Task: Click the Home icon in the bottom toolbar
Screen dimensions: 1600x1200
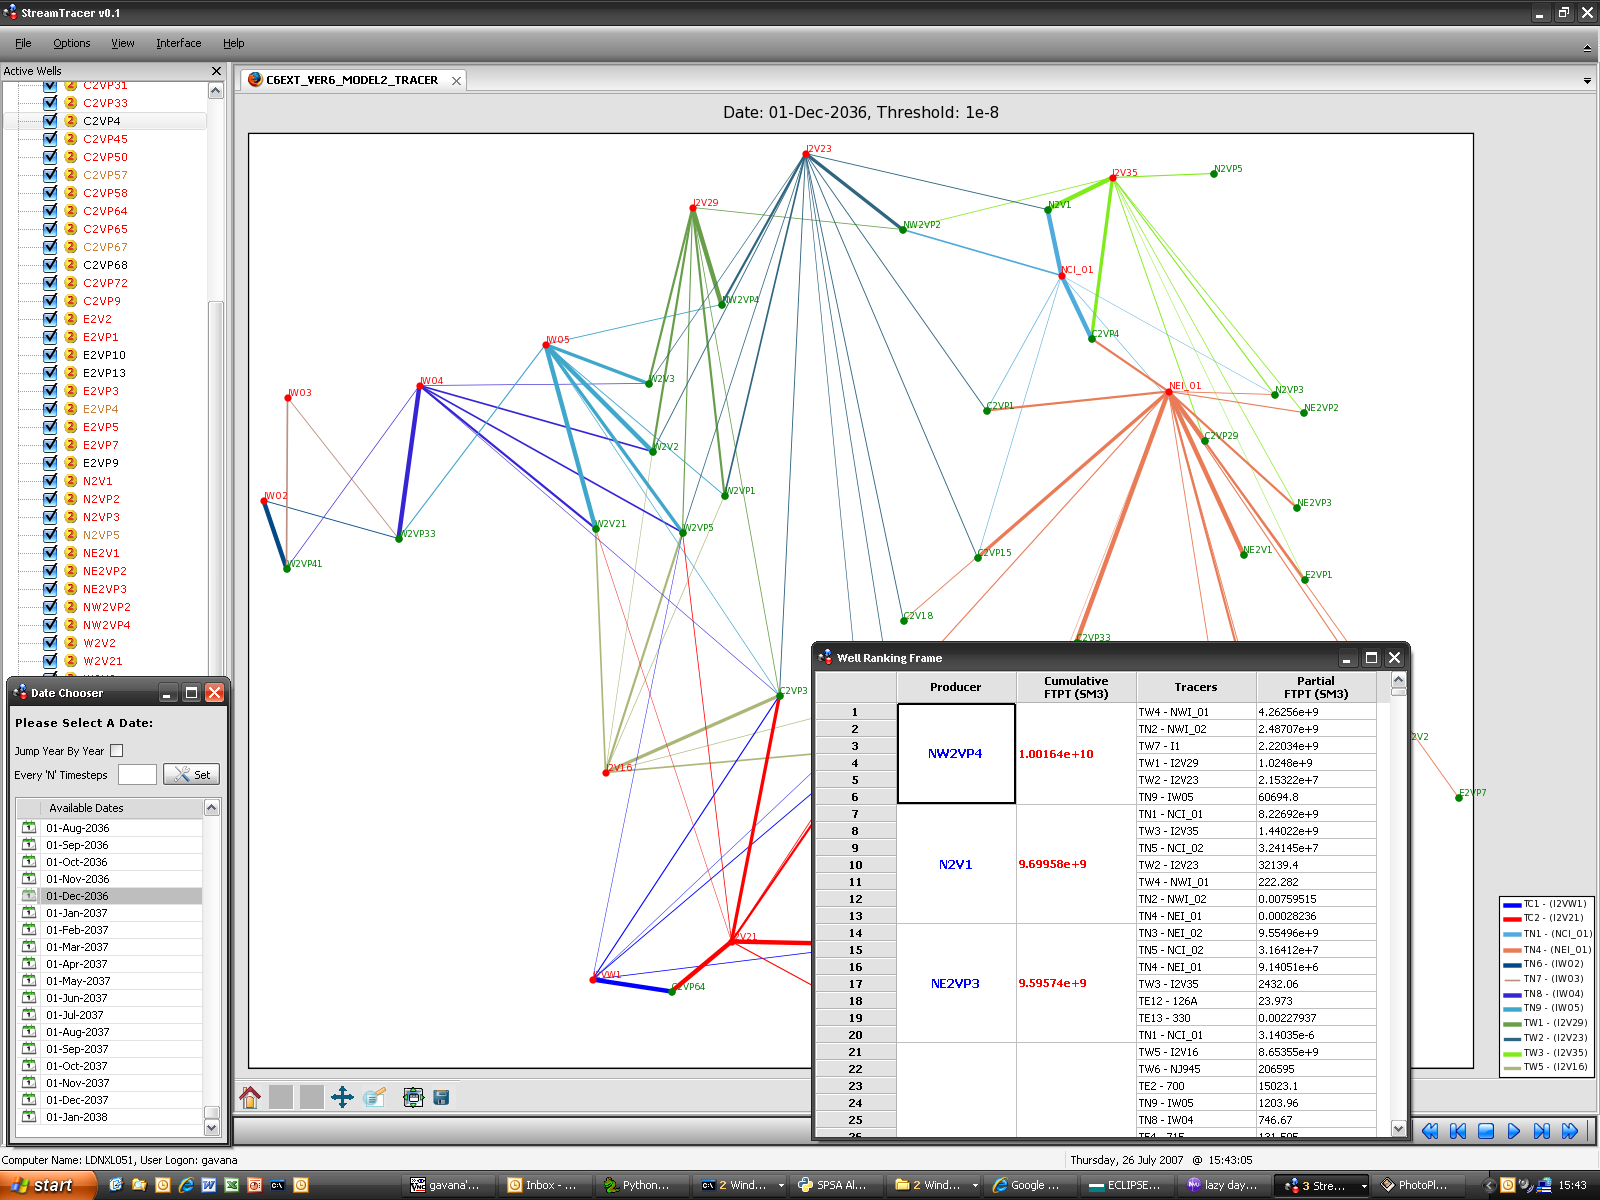Action: click(250, 1097)
